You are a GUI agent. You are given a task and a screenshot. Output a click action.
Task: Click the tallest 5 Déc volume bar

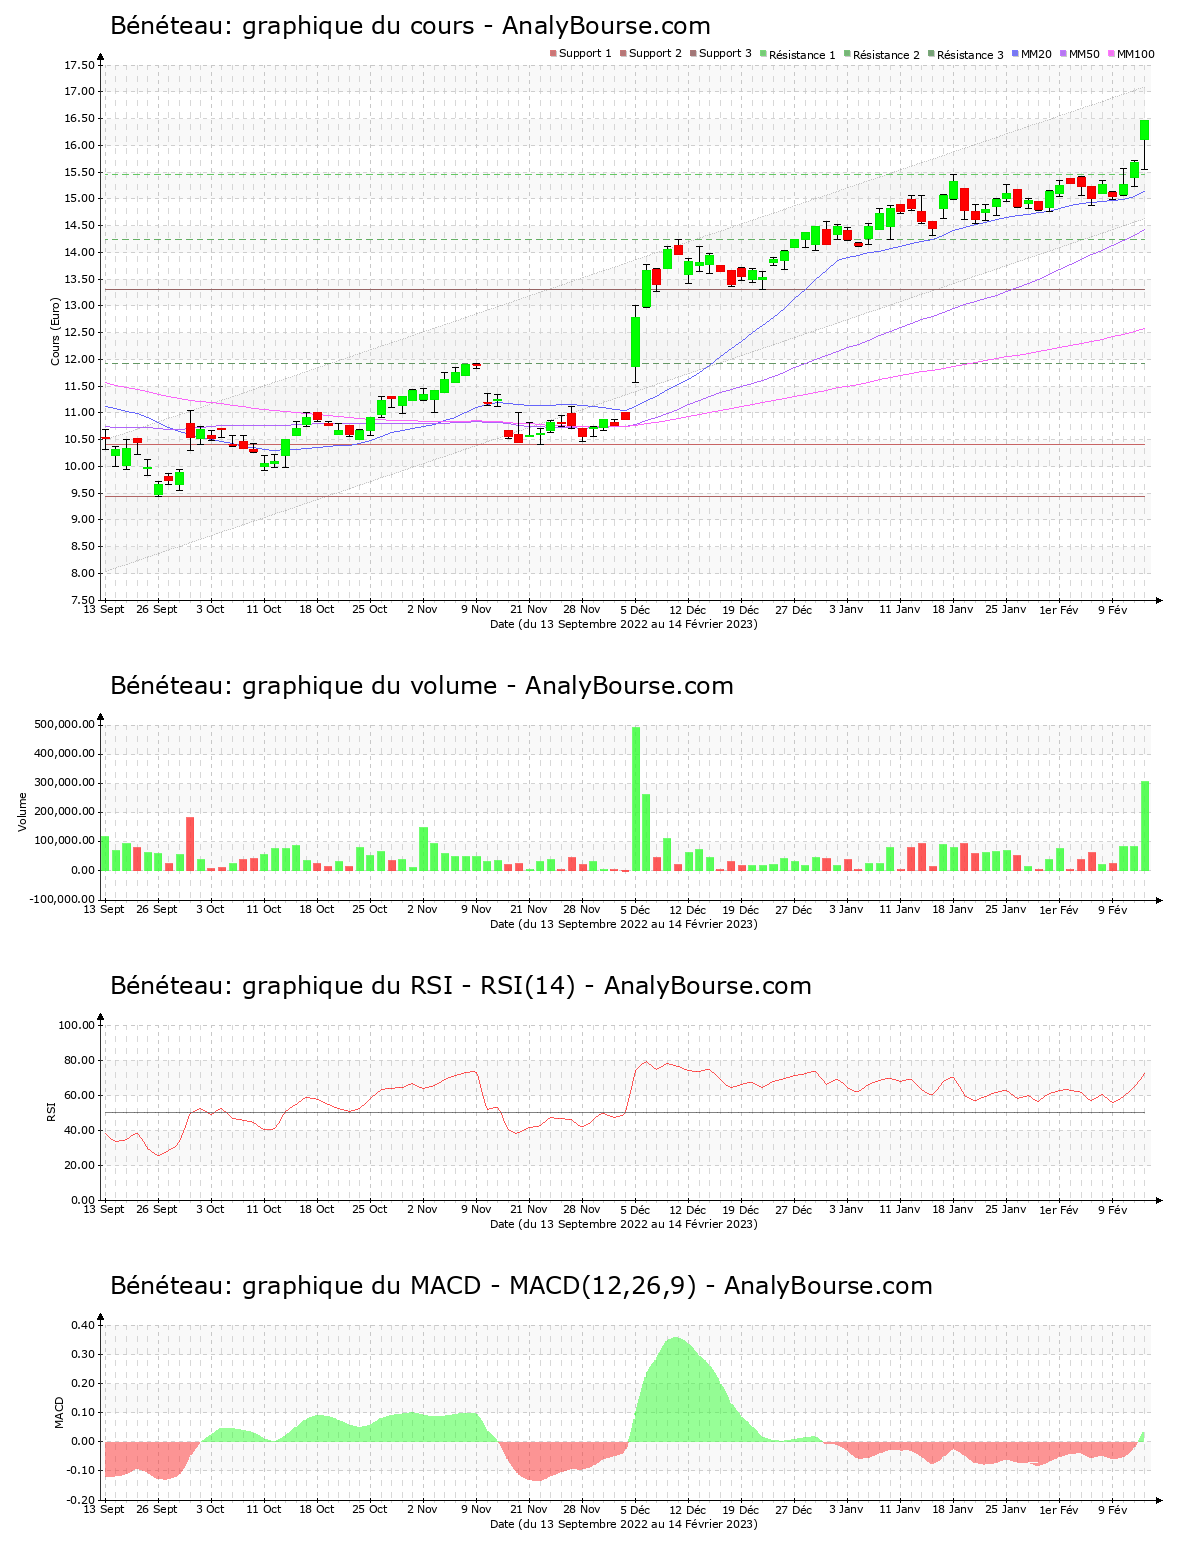click(x=636, y=798)
